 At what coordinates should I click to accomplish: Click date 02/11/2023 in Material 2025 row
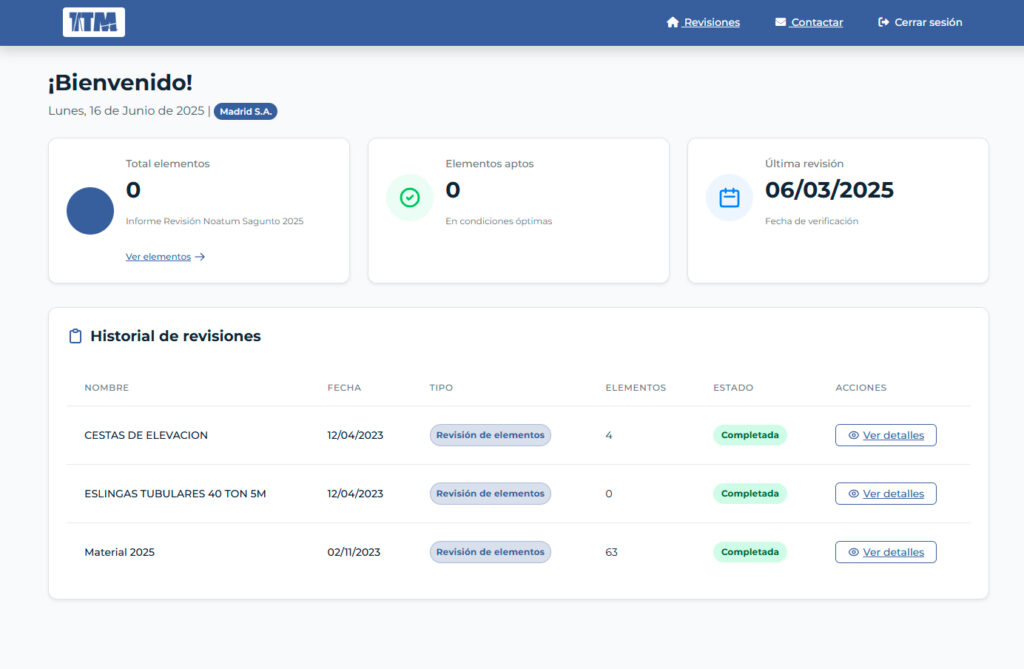353,552
